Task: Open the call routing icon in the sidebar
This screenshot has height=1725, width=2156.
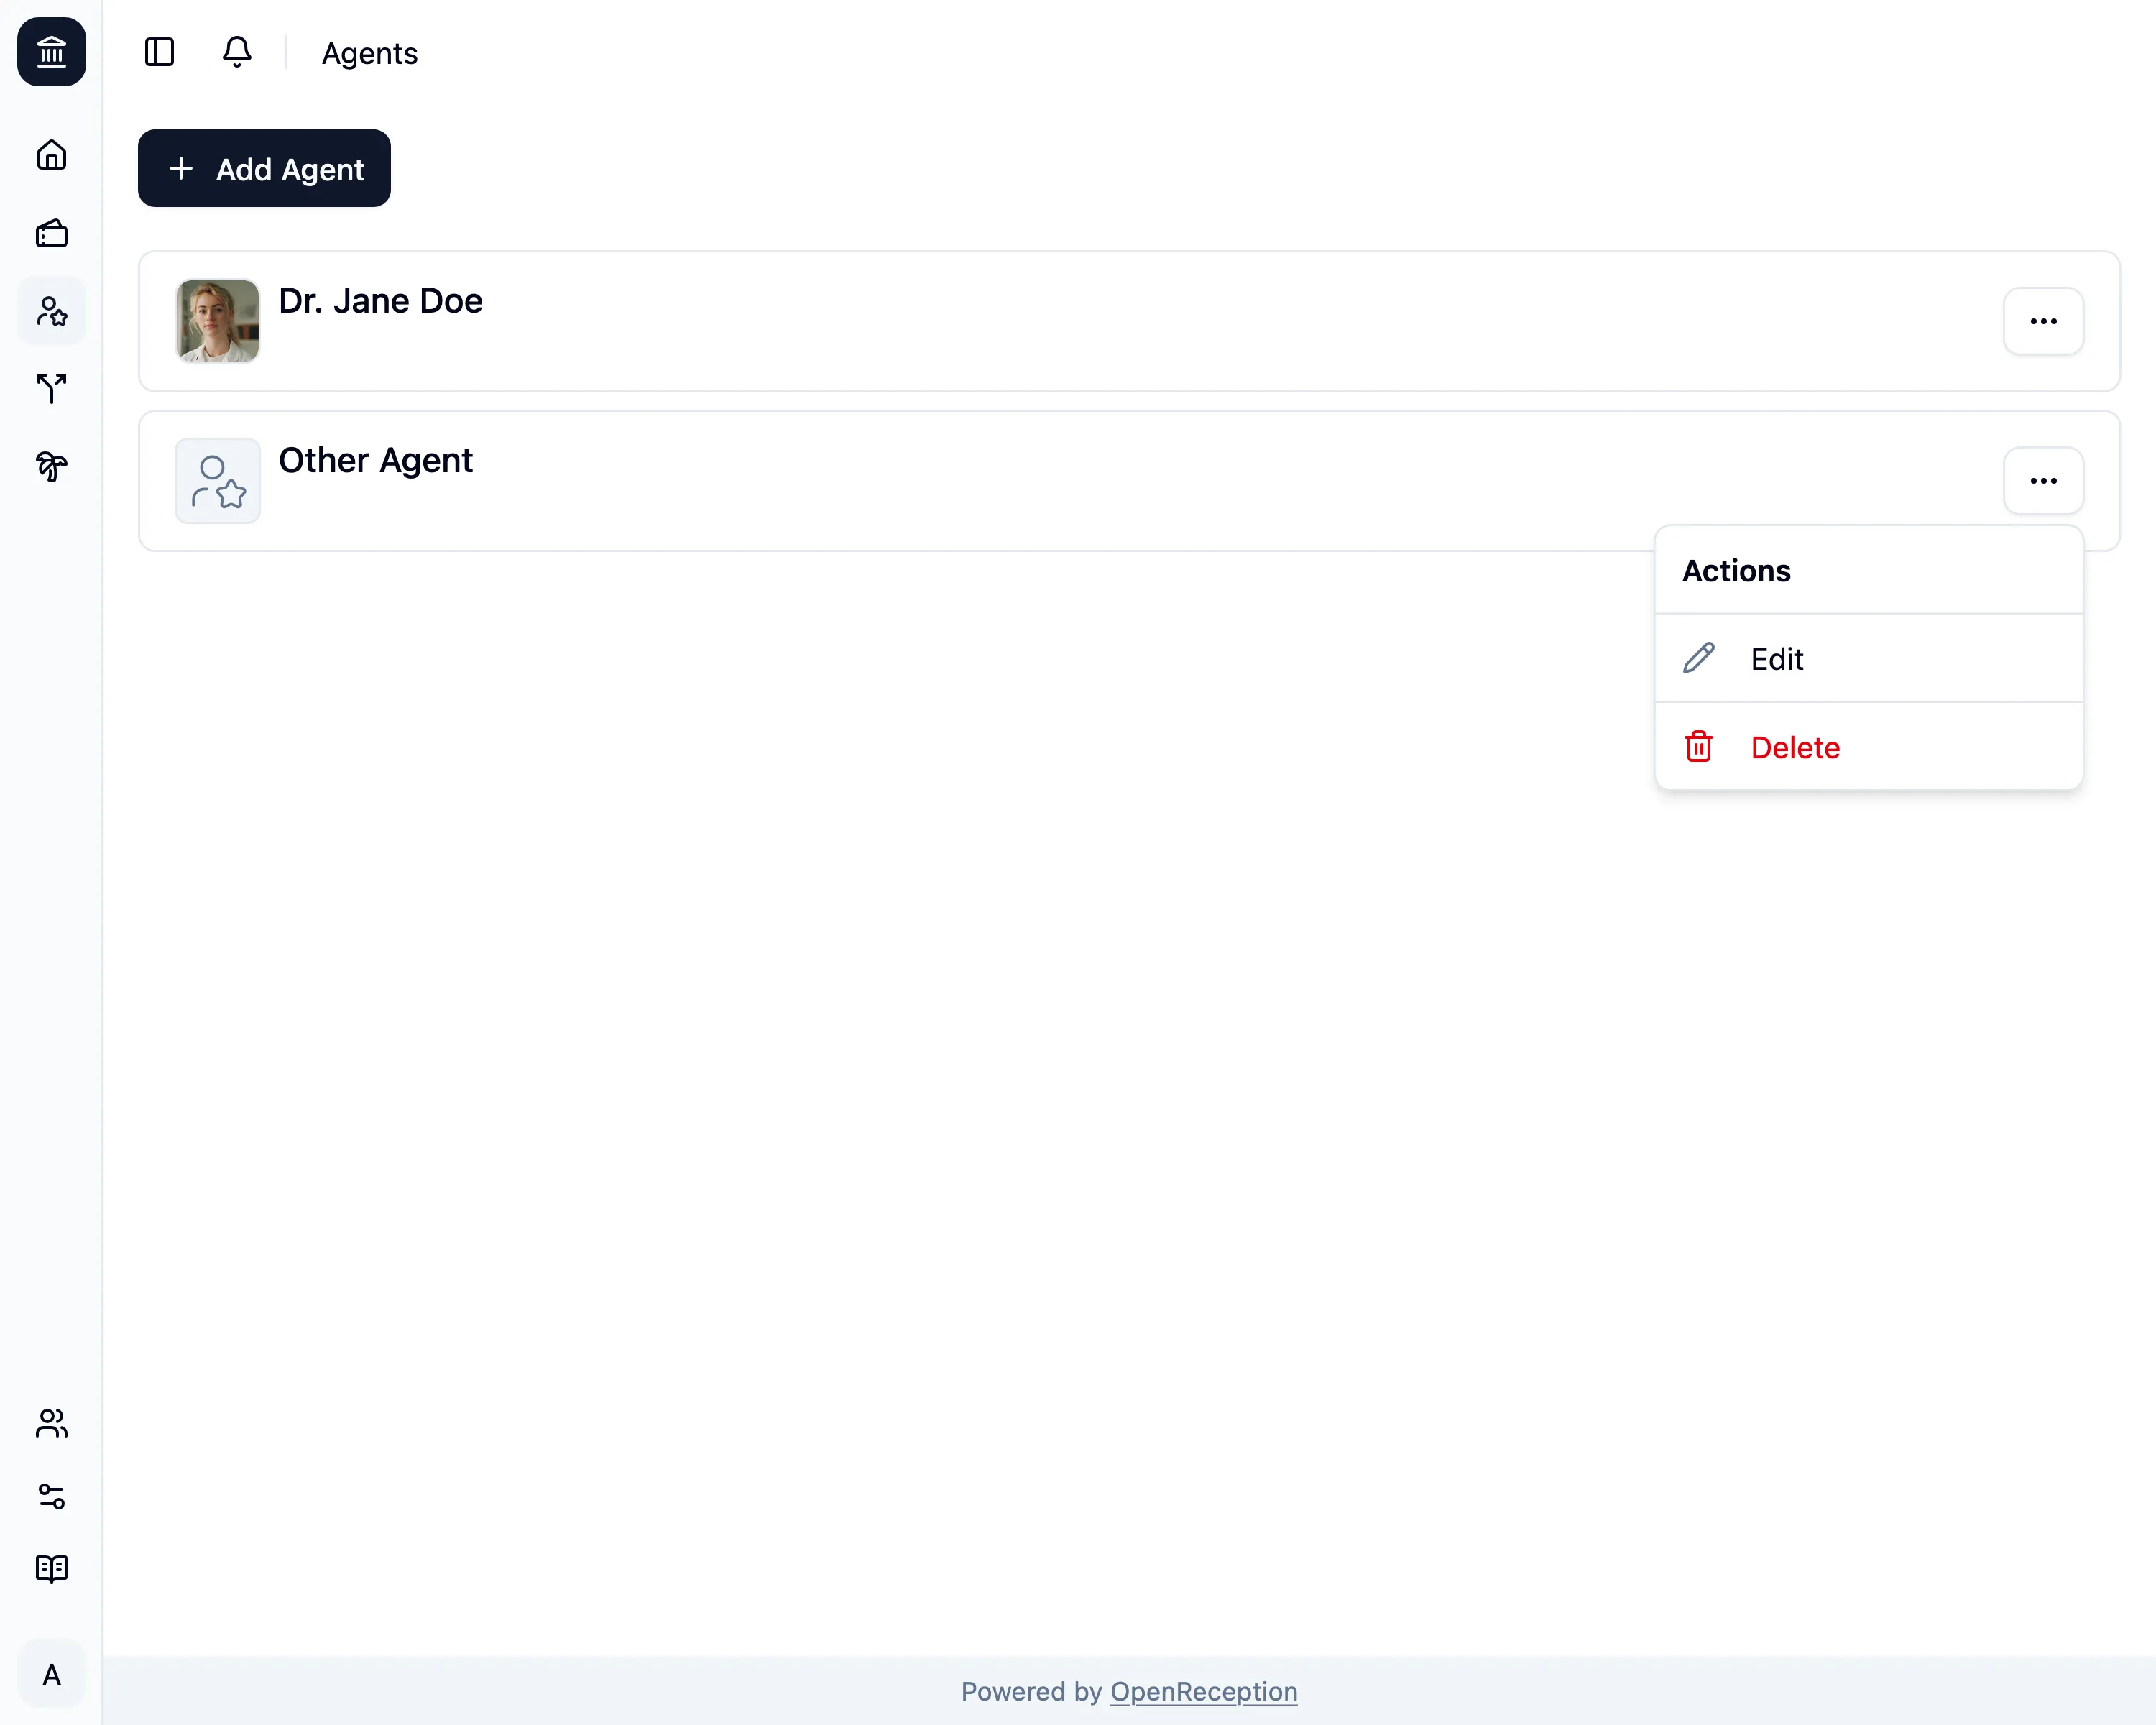Action: pyautogui.click(x=51, y=389)
